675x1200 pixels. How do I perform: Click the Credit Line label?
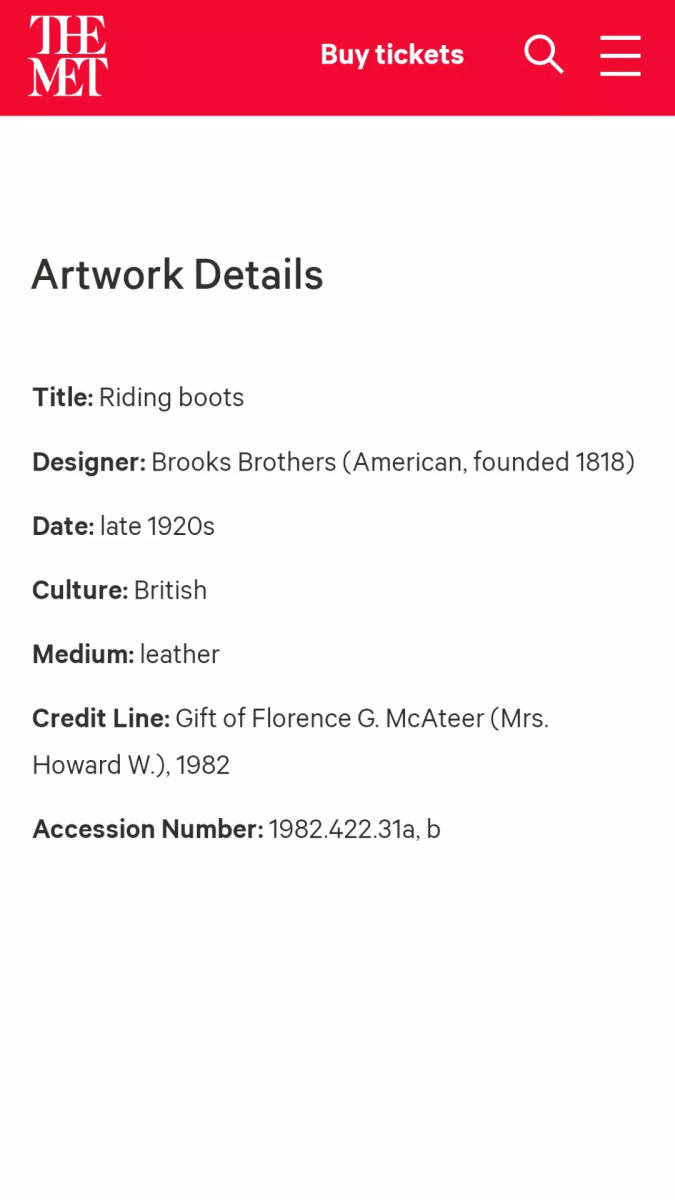click(101, 718)
